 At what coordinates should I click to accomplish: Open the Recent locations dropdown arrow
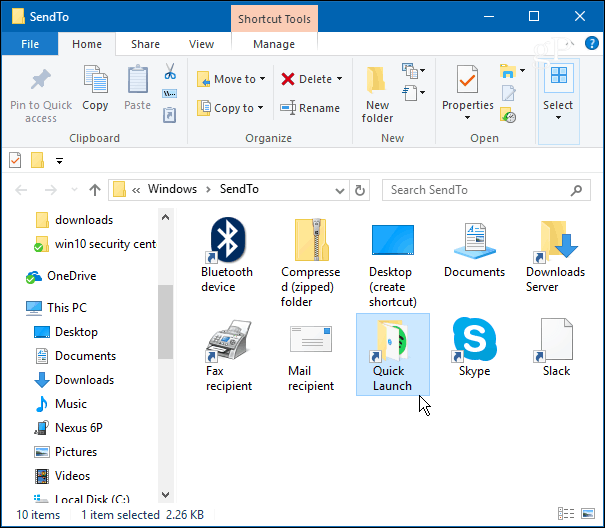[x=74, y=190]
